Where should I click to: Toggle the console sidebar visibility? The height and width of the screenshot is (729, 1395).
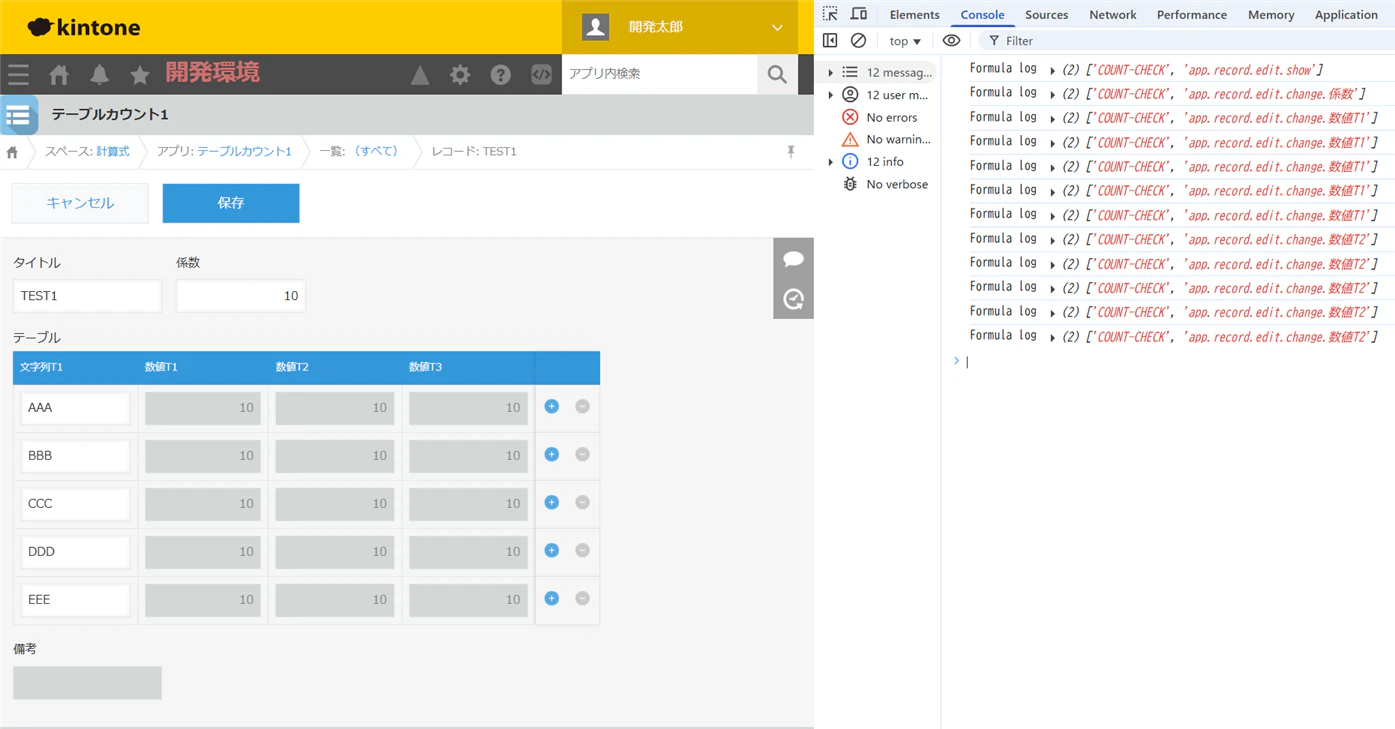point(830,41)
